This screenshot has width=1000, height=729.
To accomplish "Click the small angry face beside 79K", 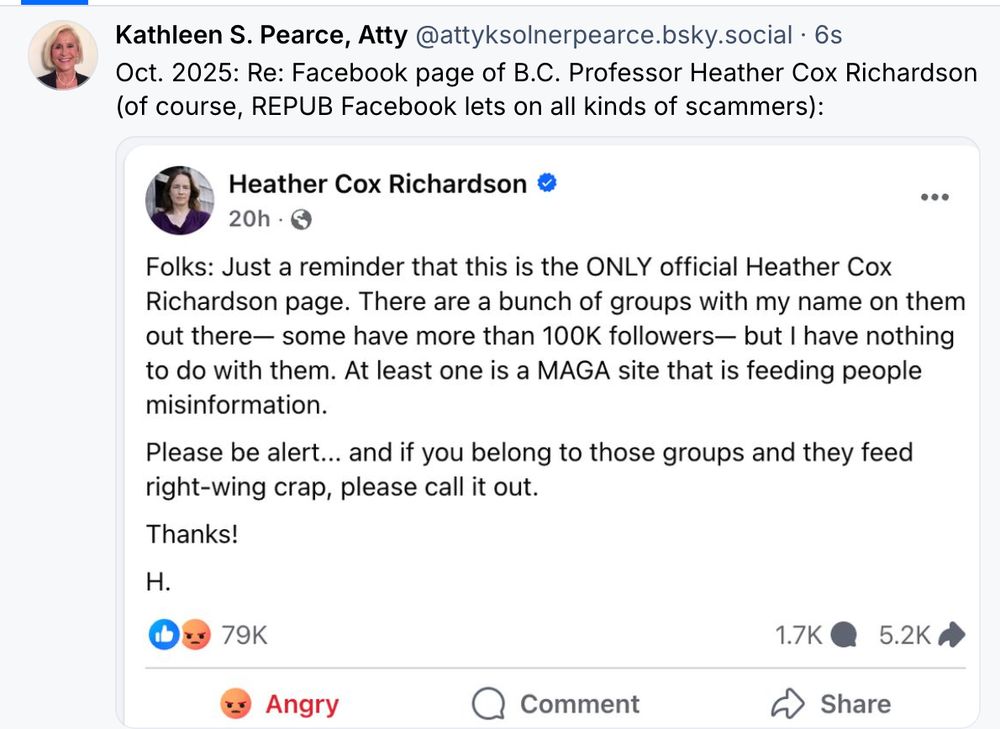I will 195,634.
